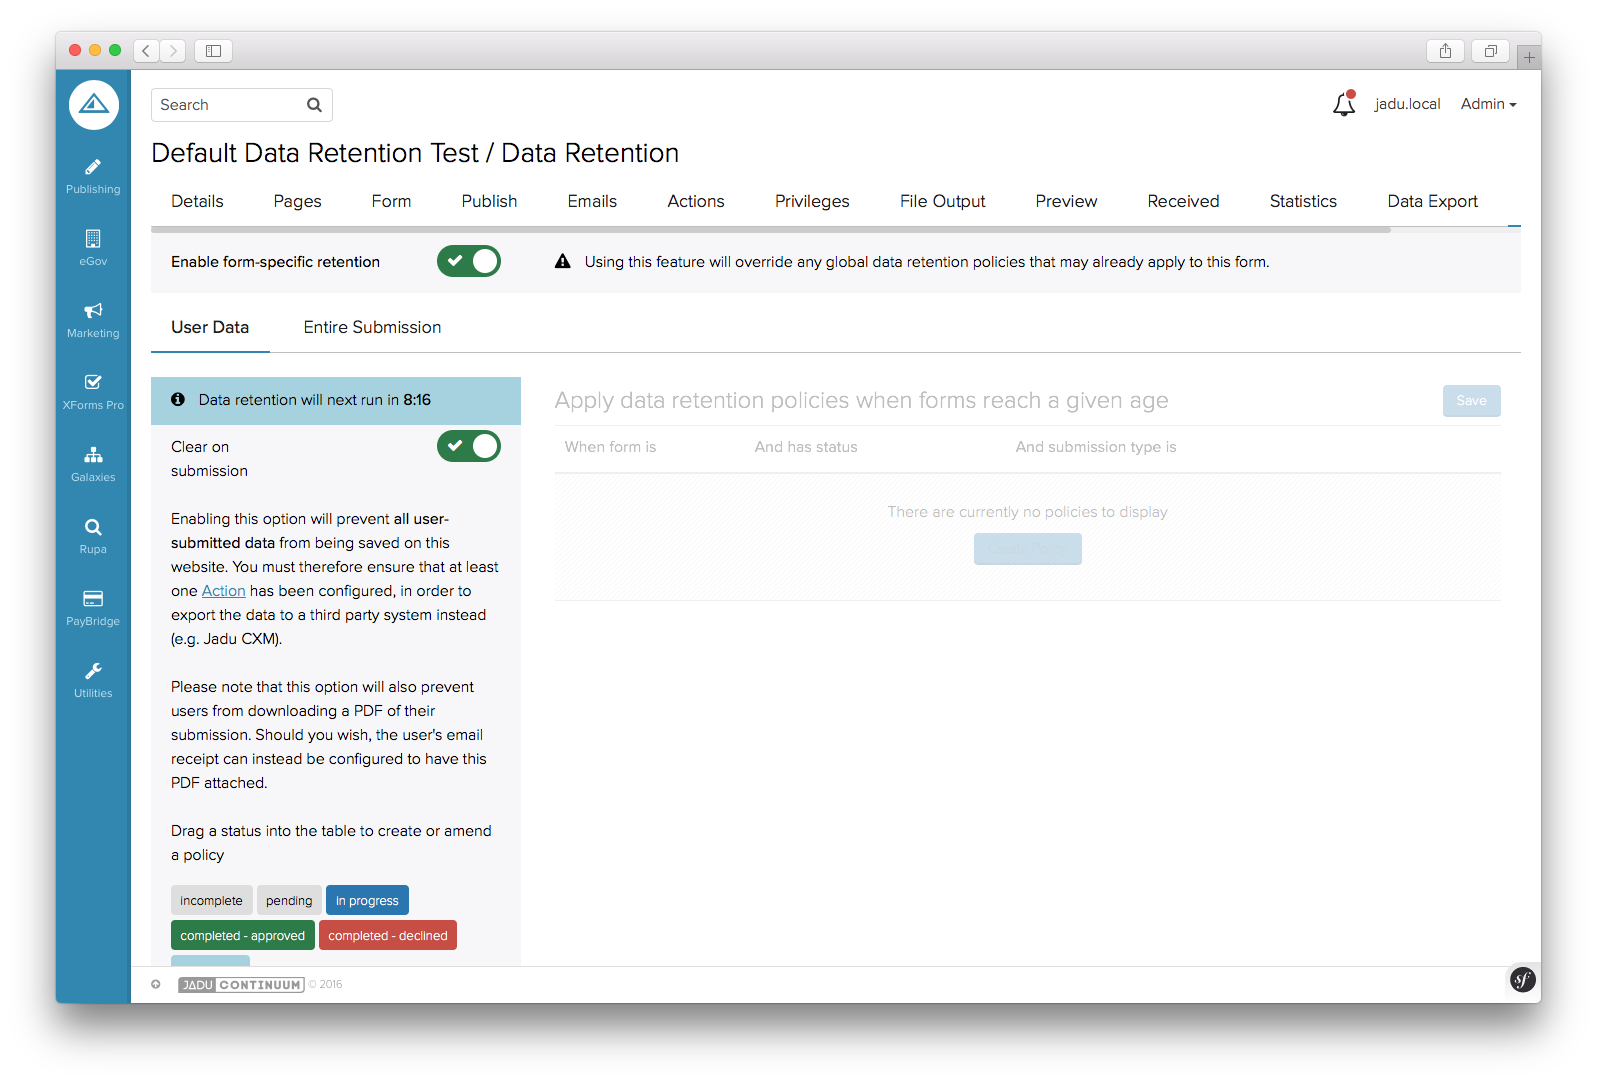Open PayBridge card icon
Screen dimensions: 1597x1083
click(x=93, y=608)
